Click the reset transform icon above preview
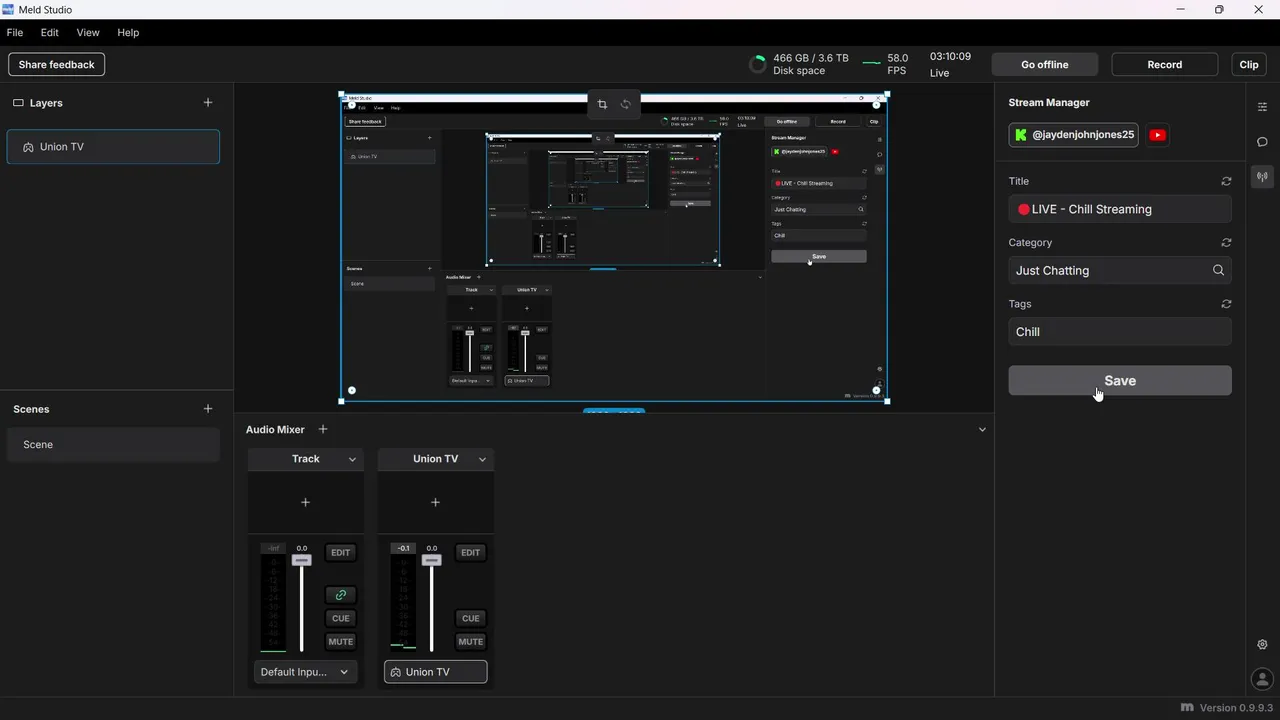Image resolution: width=1280 pixels, height=720 pixels. click(626, 104)
